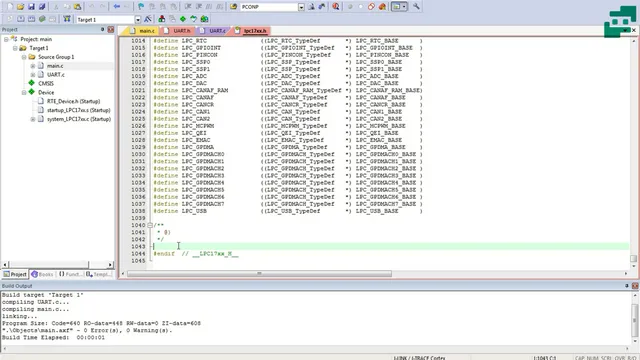Image resolution: width=640 pixels, height=360 pixels.
Task: Open Configuration wrench icon
Action: 416,7
